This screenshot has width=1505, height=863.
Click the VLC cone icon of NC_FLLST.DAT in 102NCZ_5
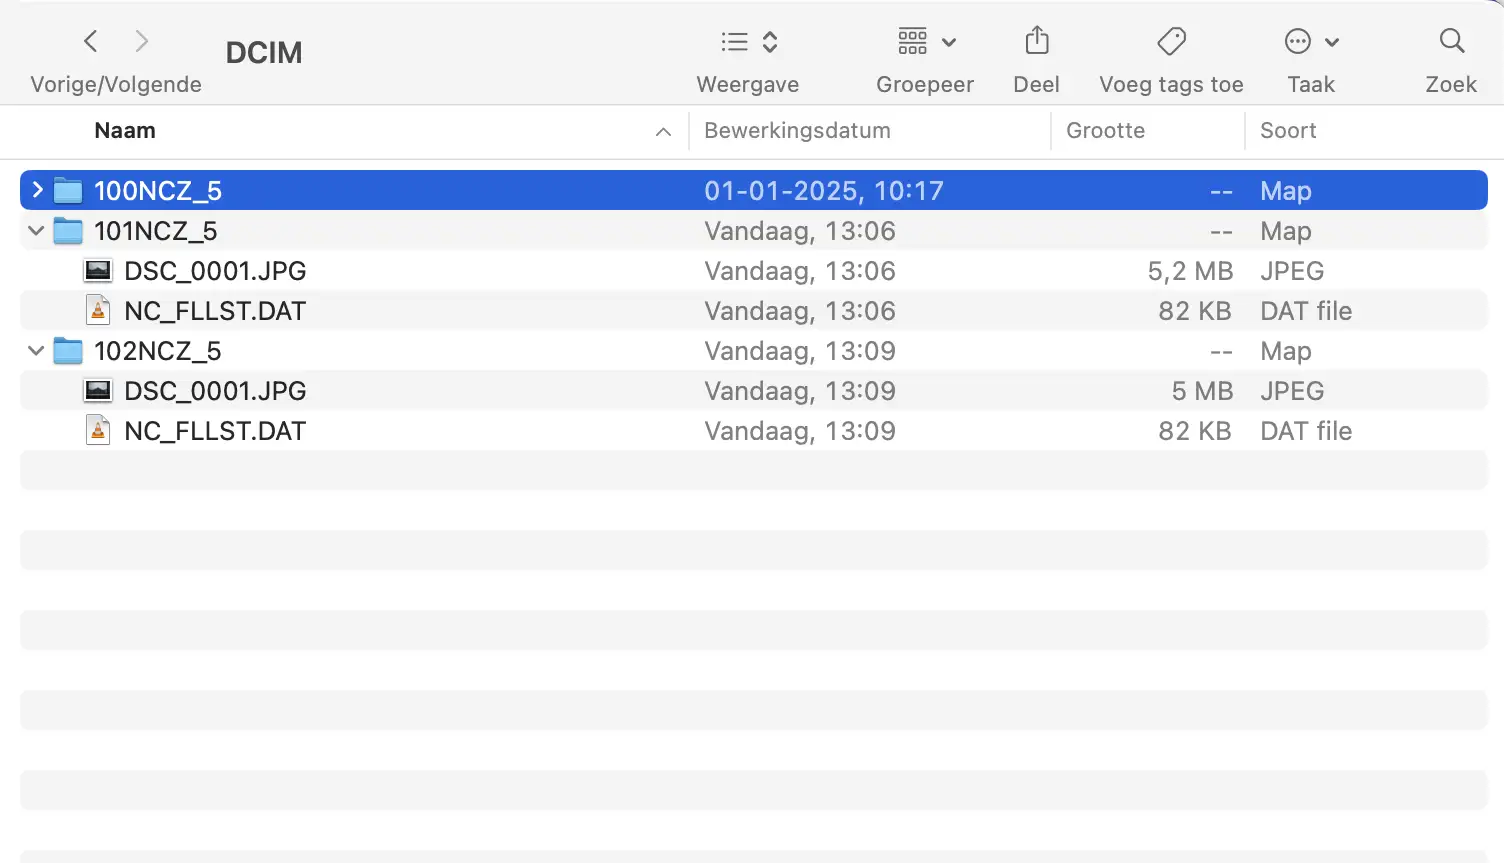(x=98, y=431)
